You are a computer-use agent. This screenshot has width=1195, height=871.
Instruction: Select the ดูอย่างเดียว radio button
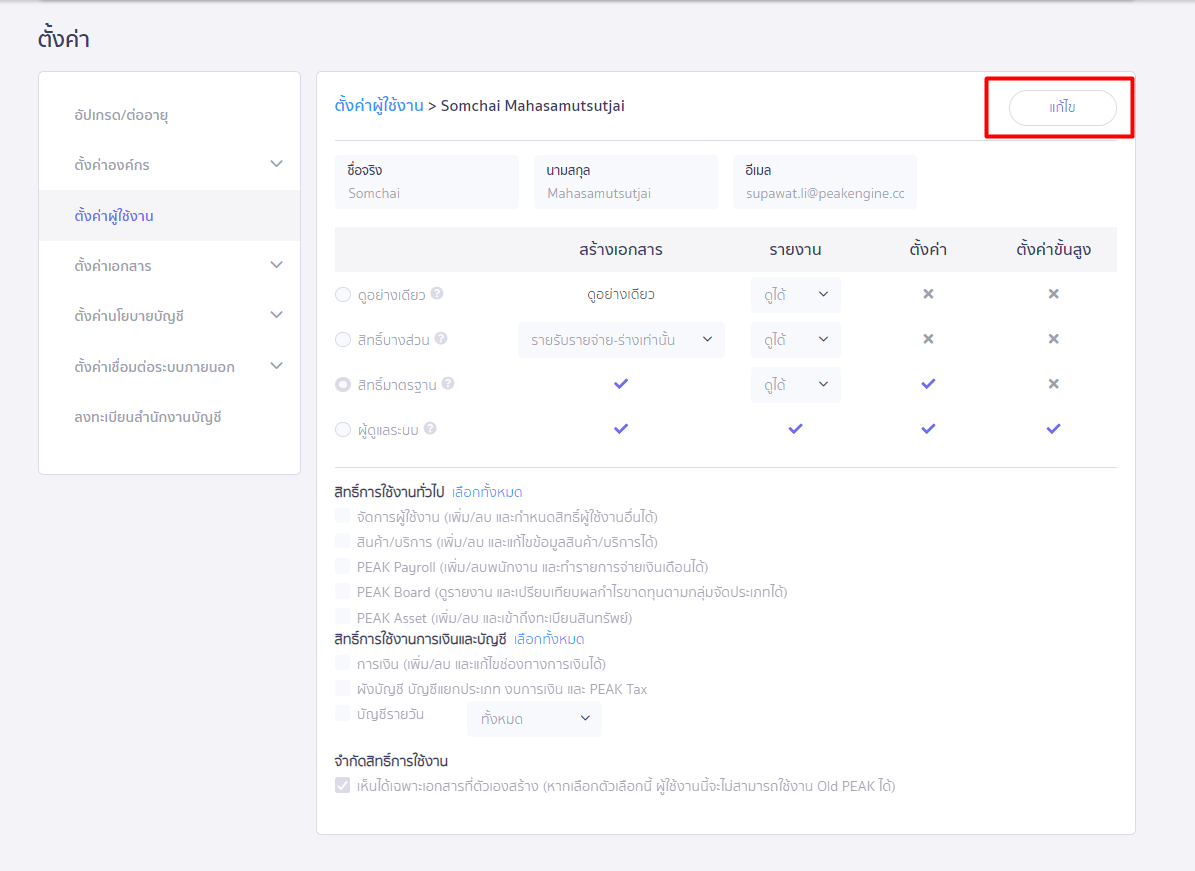coord(343,295)
